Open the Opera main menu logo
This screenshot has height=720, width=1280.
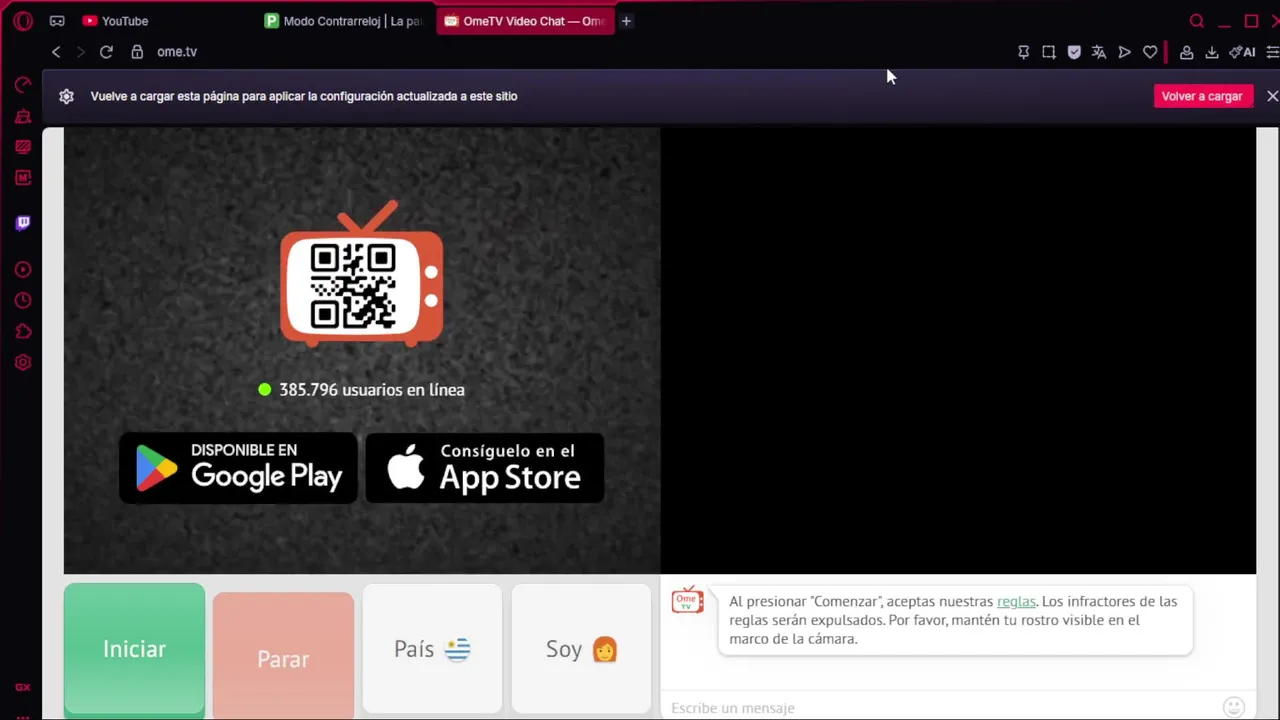(23, 21)
